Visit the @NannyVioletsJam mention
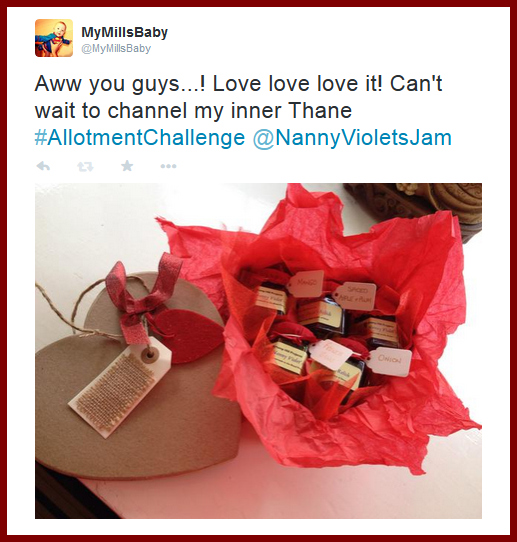The image size is (517, 542). coord(352,138)
